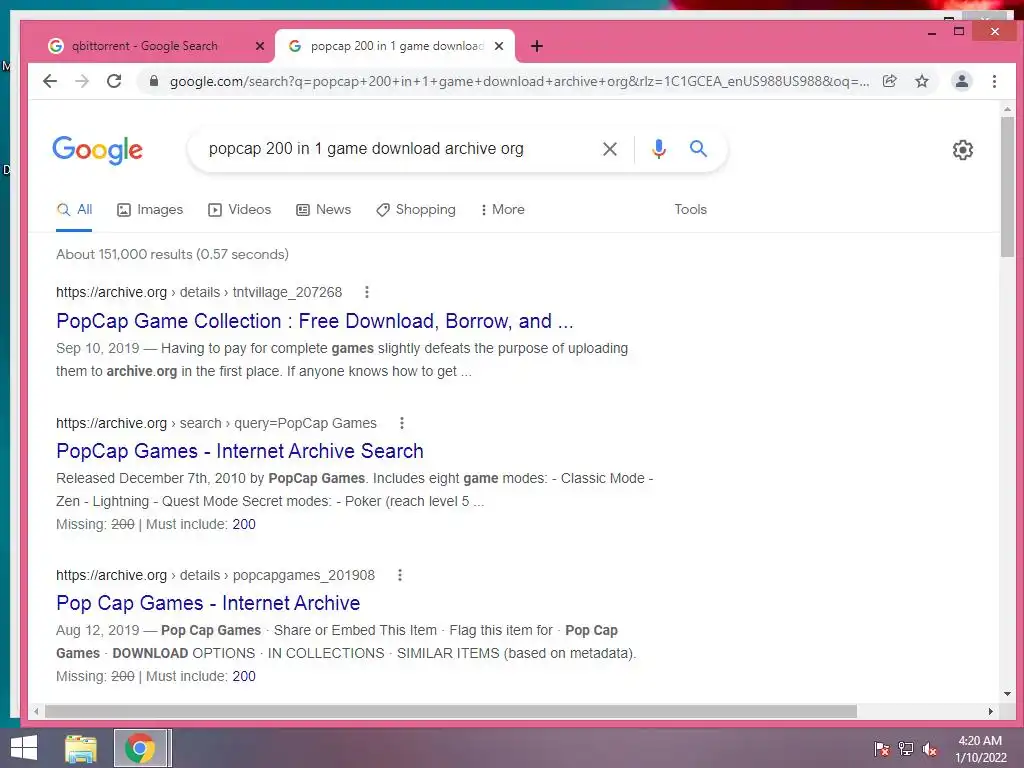1024x768 pixels.
Task: Click the share page icon in the address bar
Action: [x=889, y=81]
